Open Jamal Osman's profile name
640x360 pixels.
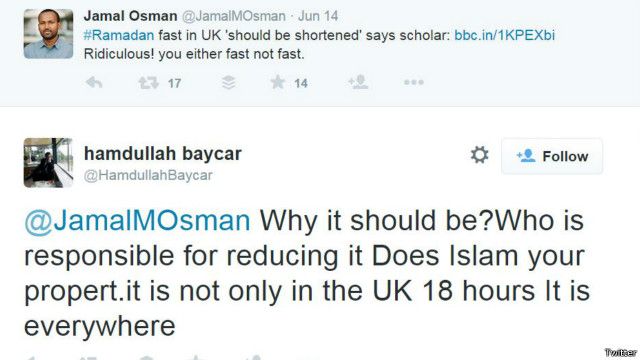(130, 16)
